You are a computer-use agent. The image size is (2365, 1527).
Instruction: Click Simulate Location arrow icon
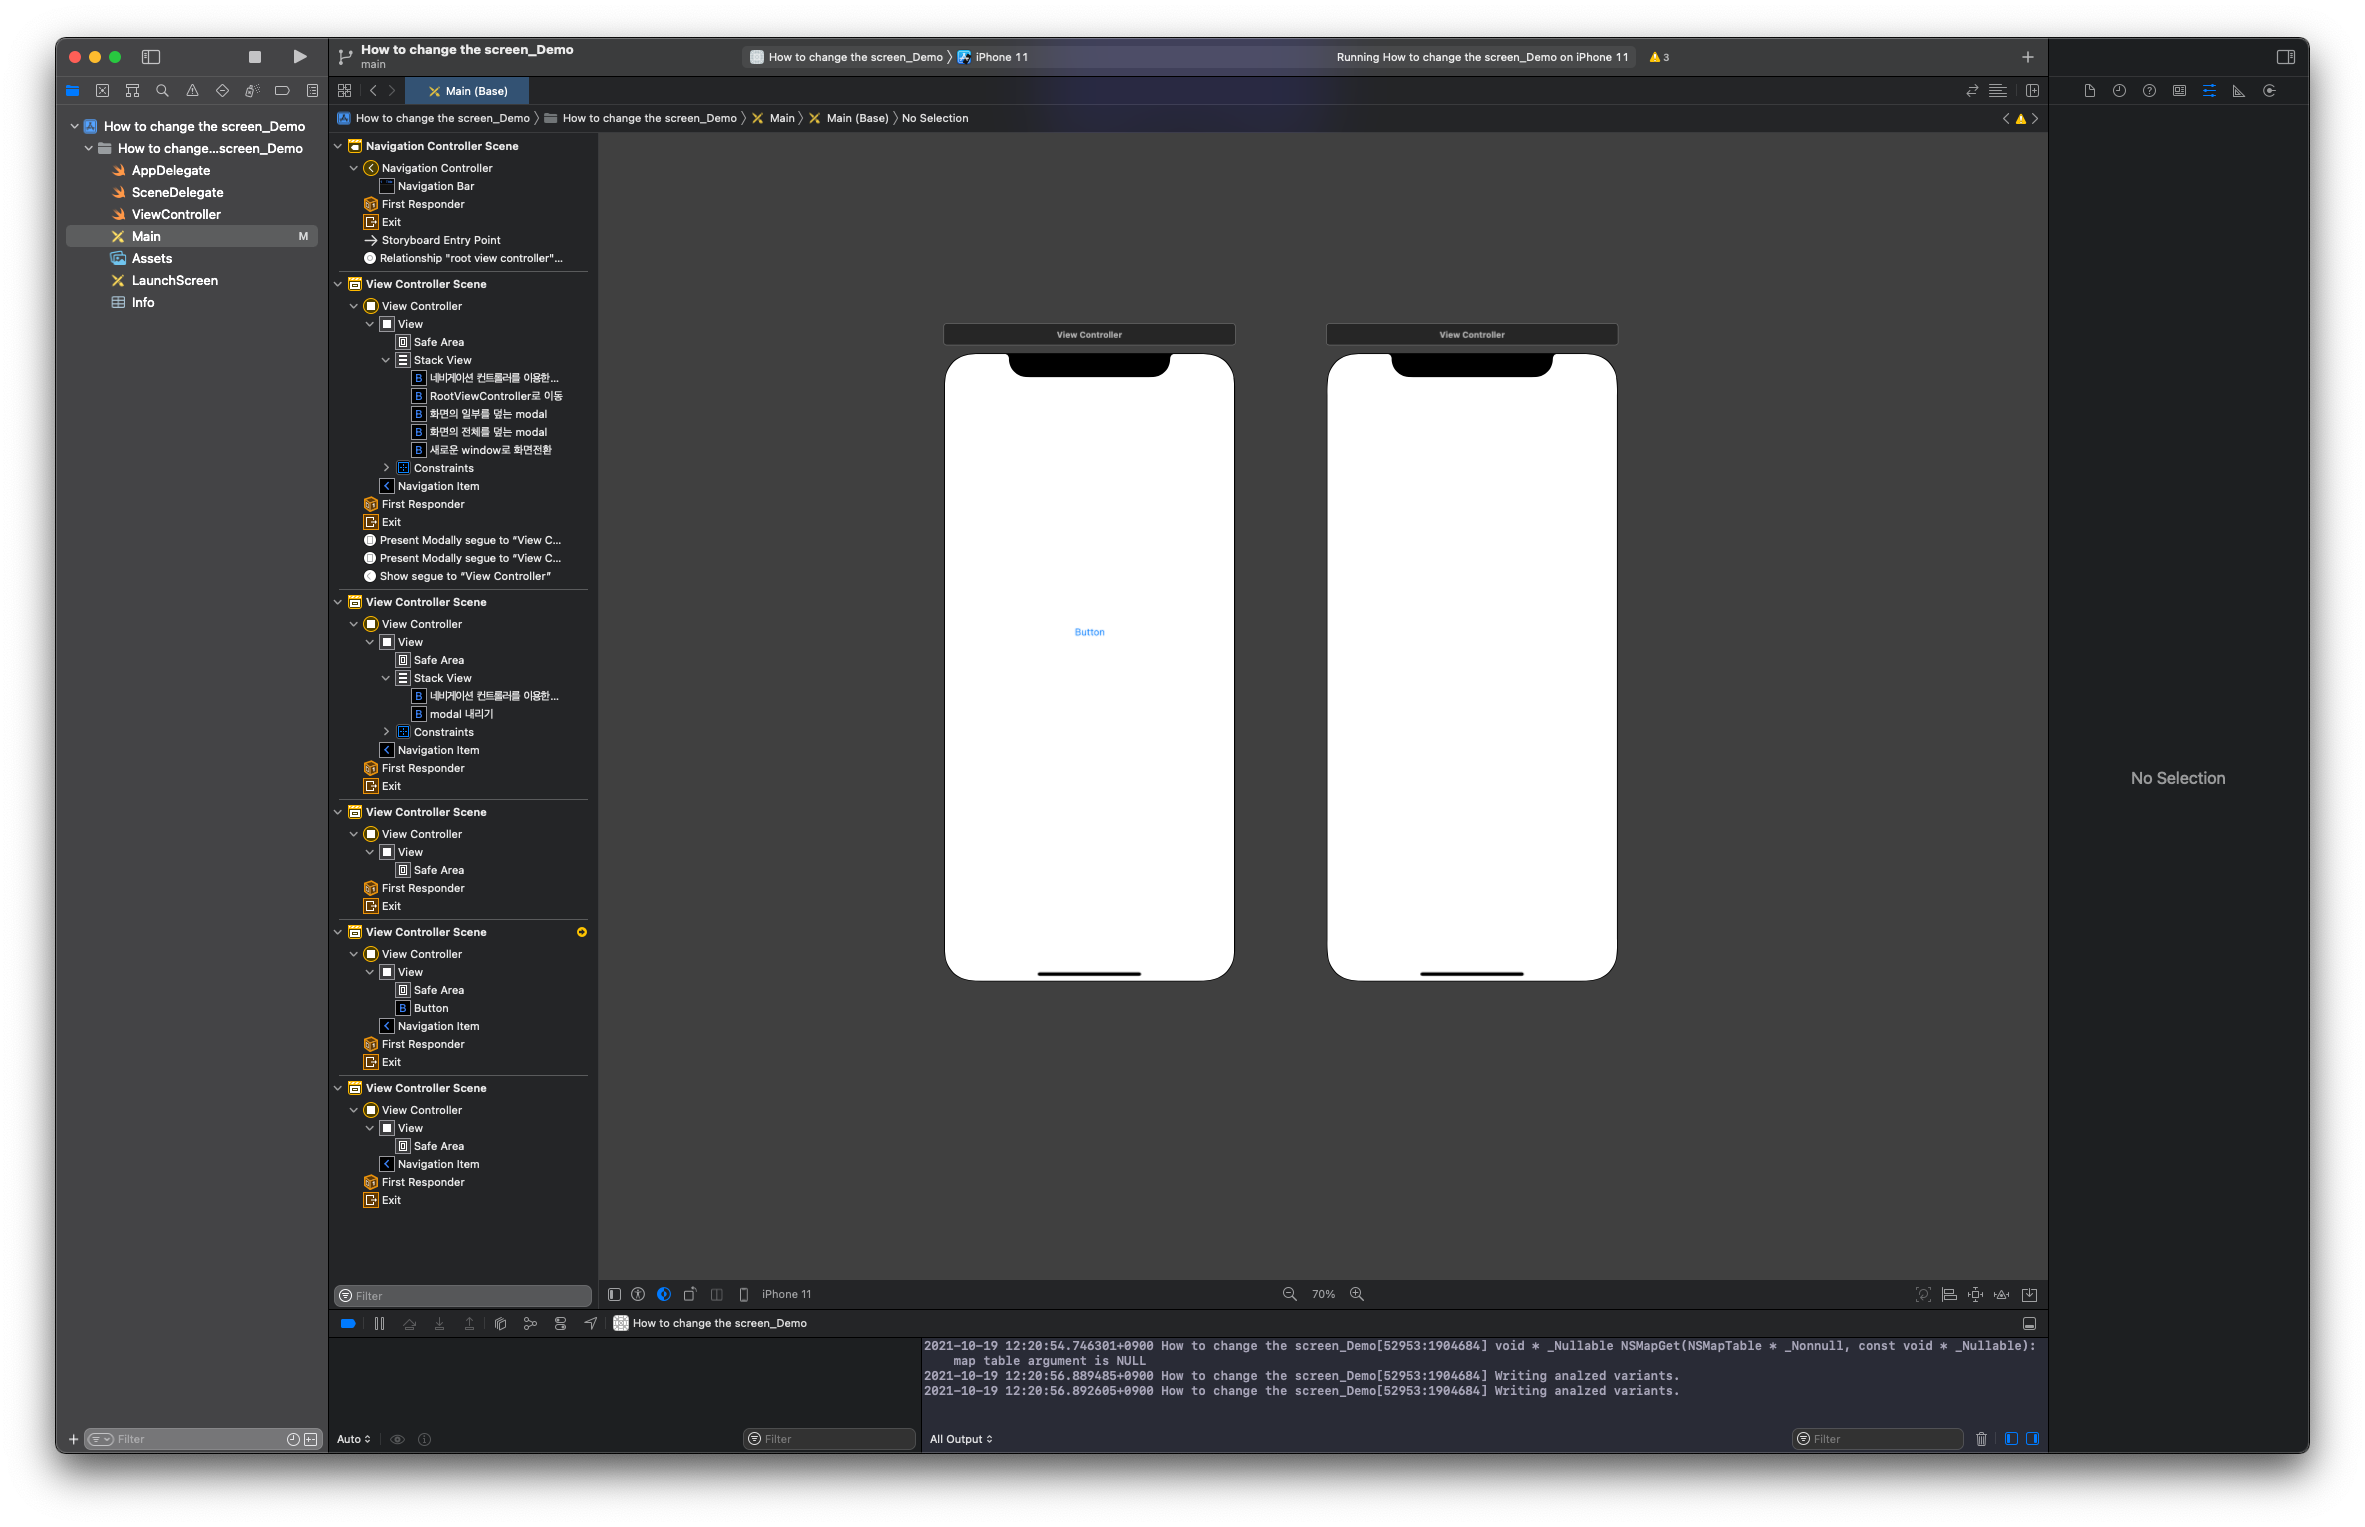point(591,1324)
